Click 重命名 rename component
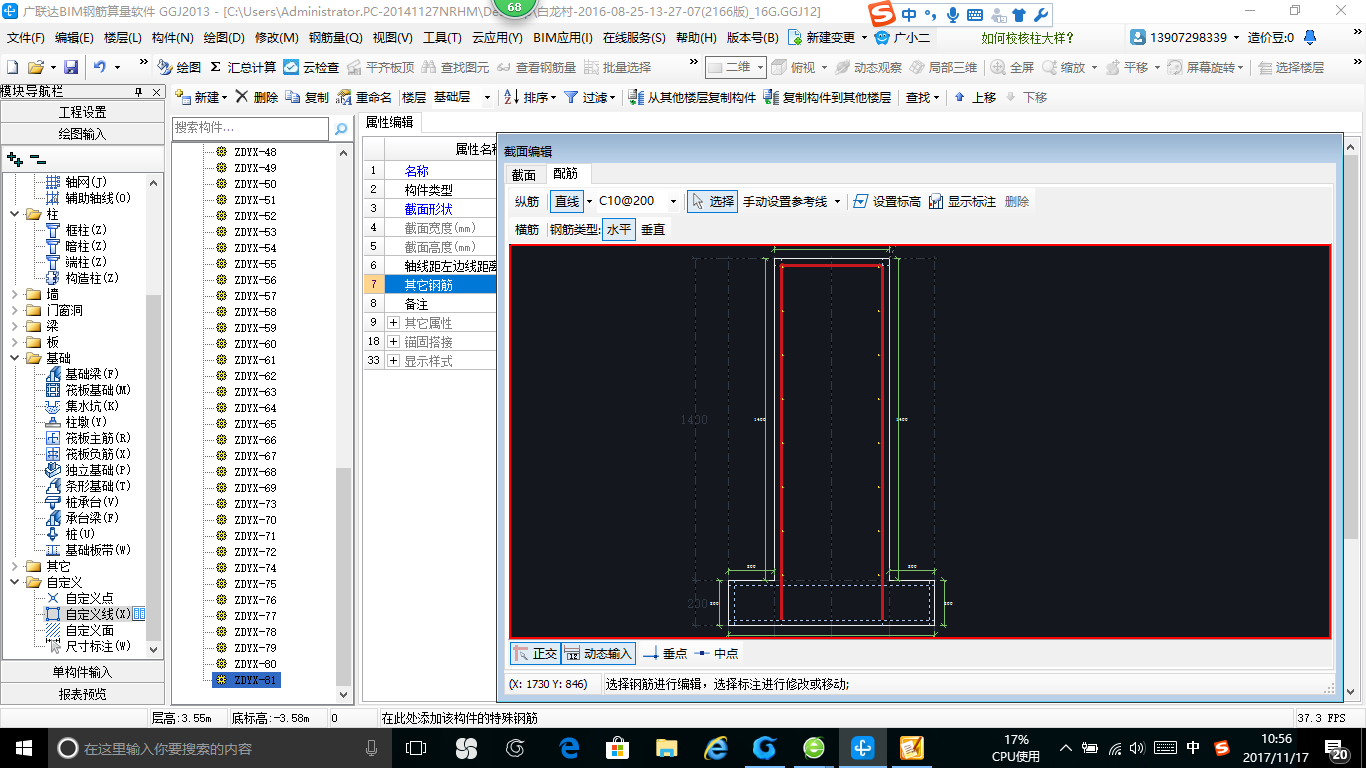 coord(364,97)
